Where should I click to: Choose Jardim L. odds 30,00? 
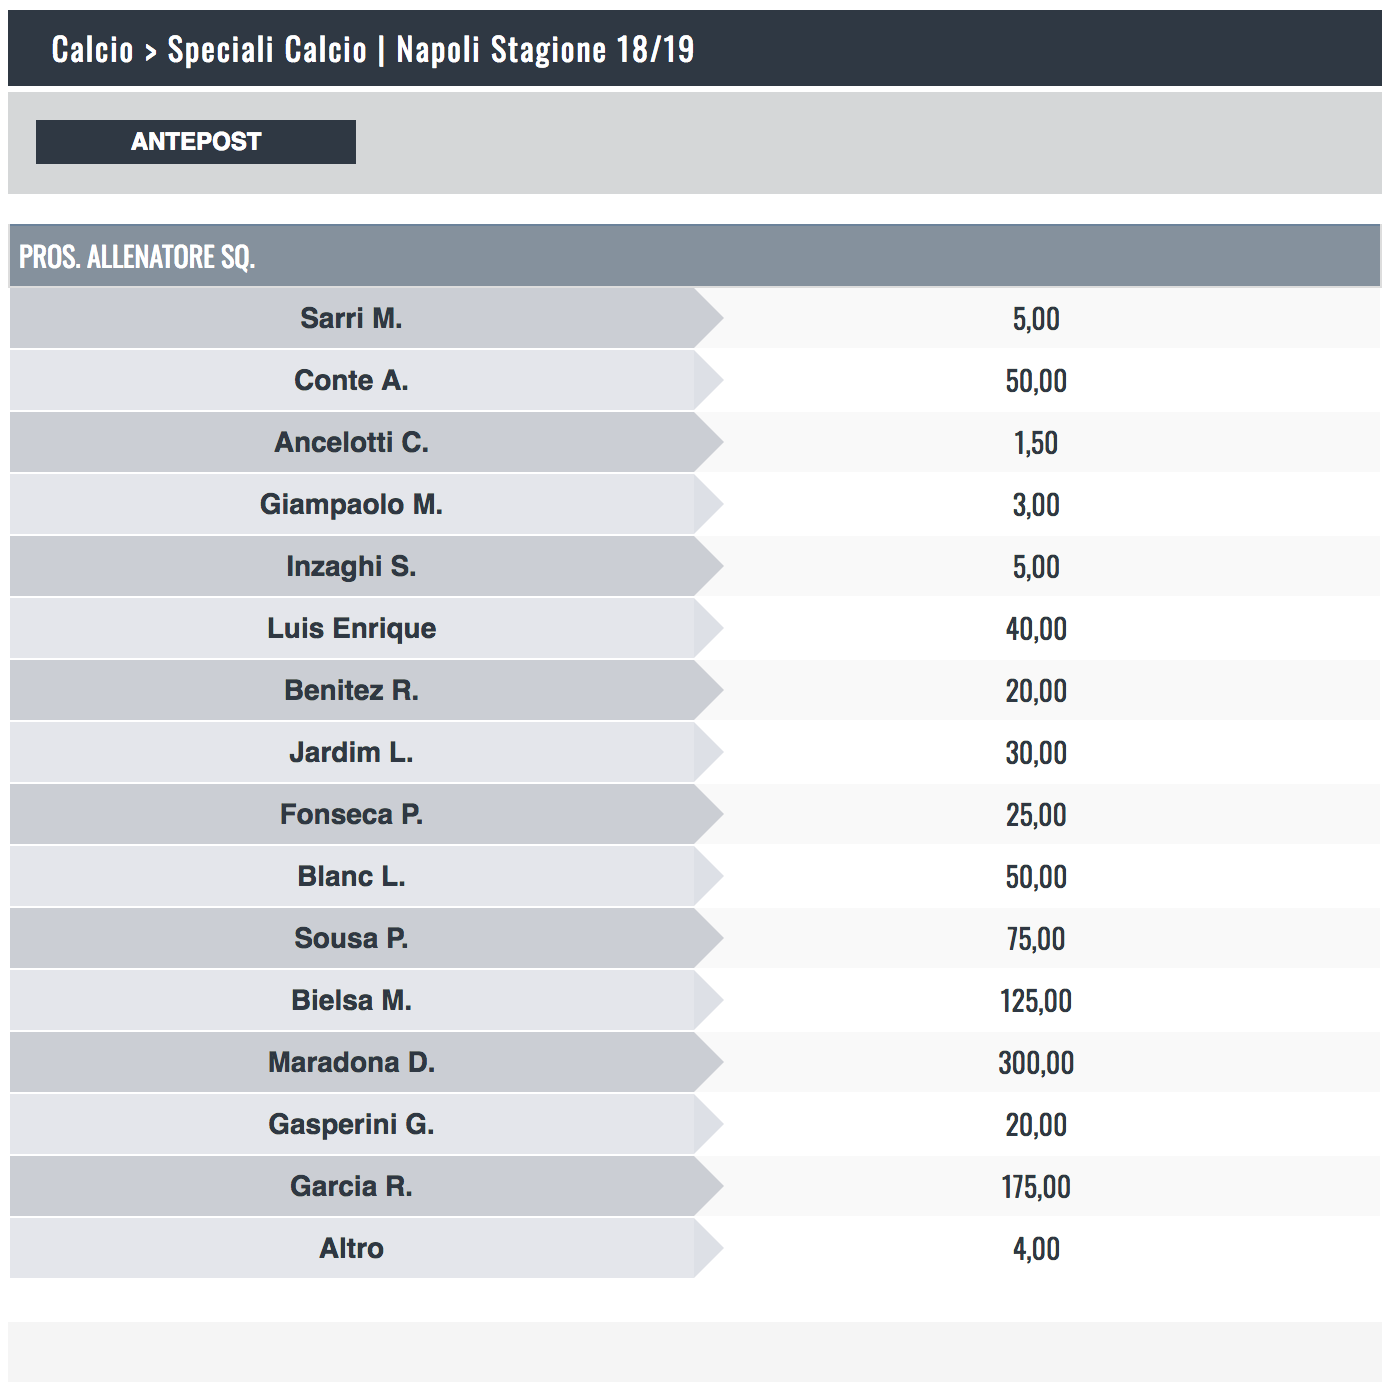coord(1036,753)
